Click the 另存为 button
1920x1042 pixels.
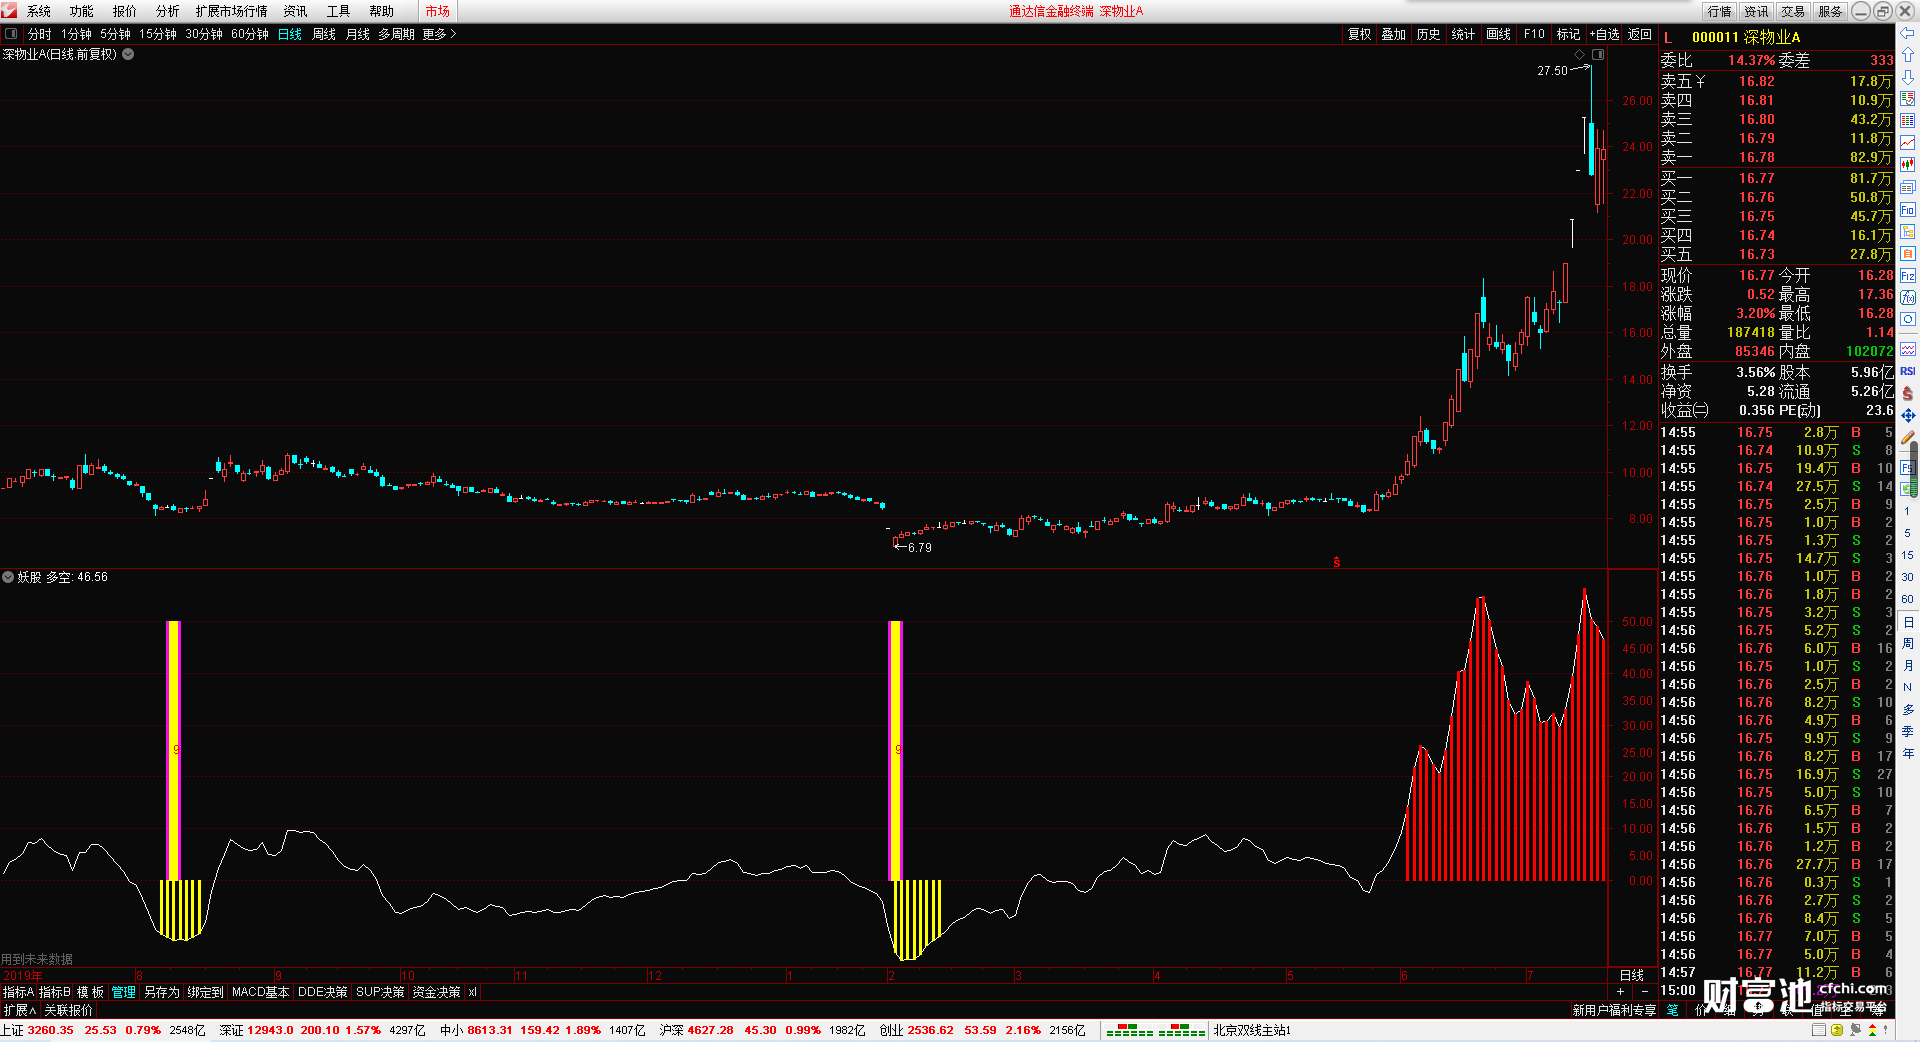[161, 992]
